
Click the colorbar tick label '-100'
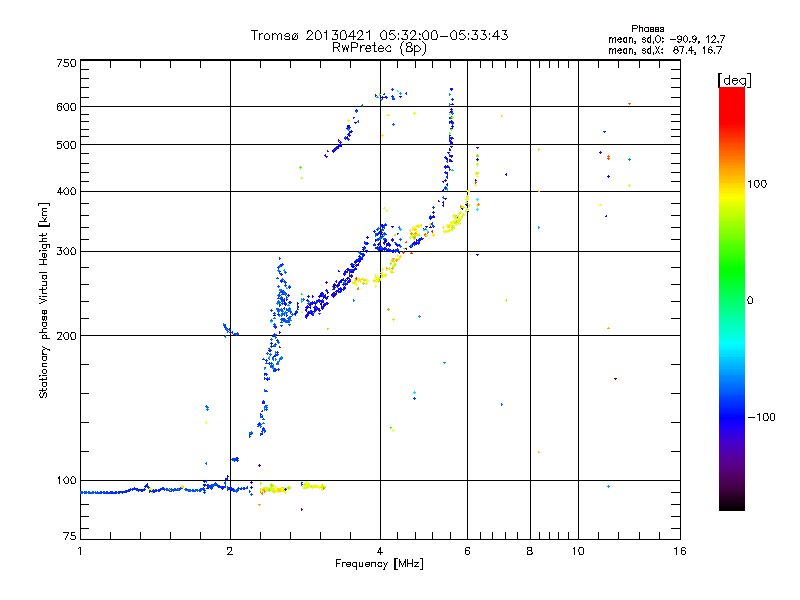(x=762, y=417)
